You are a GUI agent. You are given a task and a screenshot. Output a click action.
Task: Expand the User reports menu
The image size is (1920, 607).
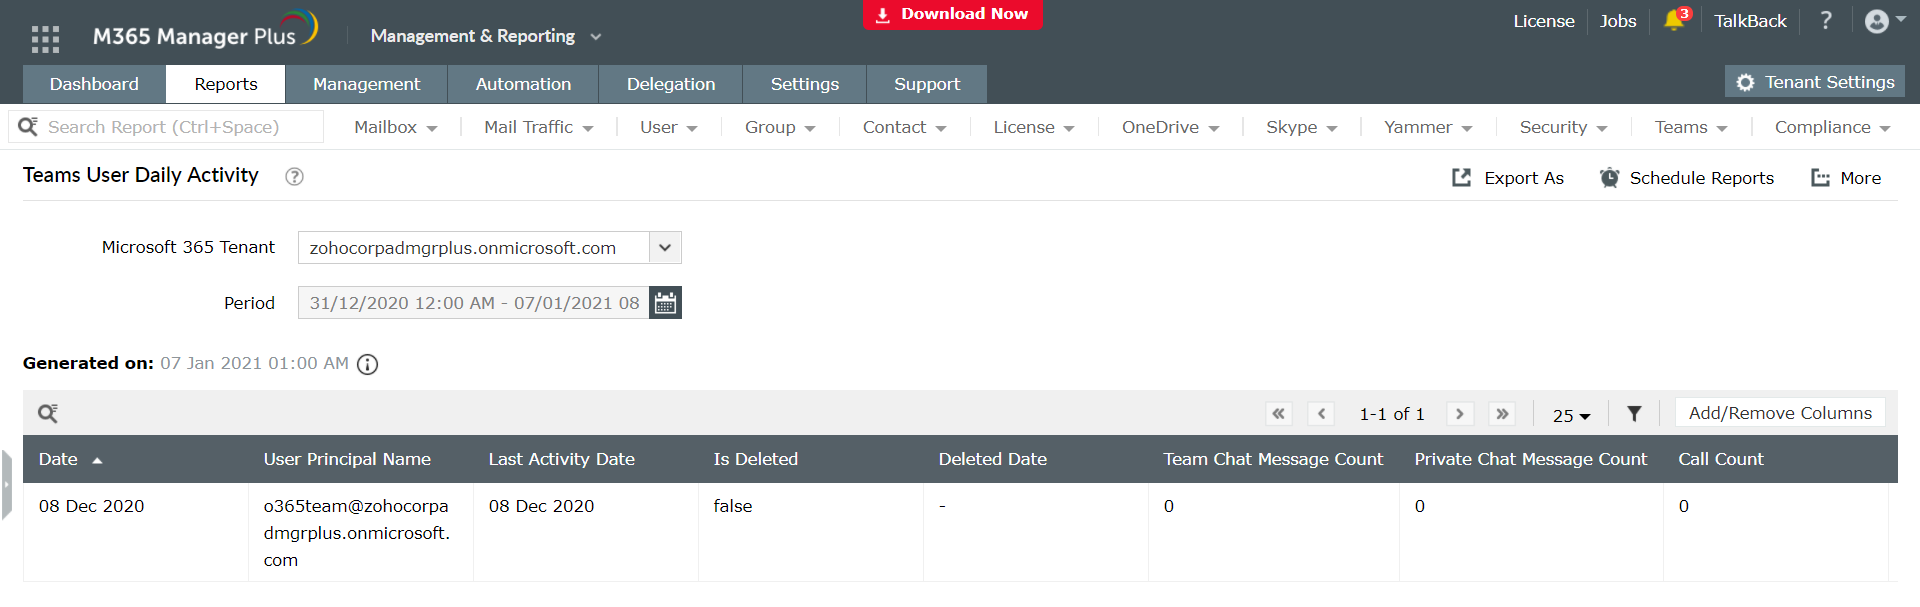pos(669,127)
